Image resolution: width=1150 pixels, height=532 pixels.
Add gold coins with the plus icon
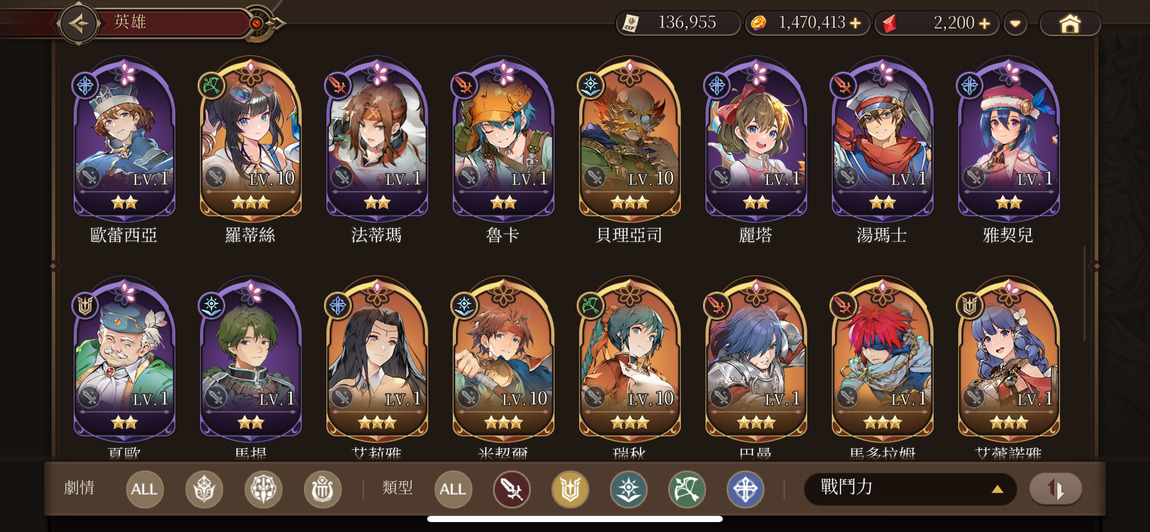[855, 23]
